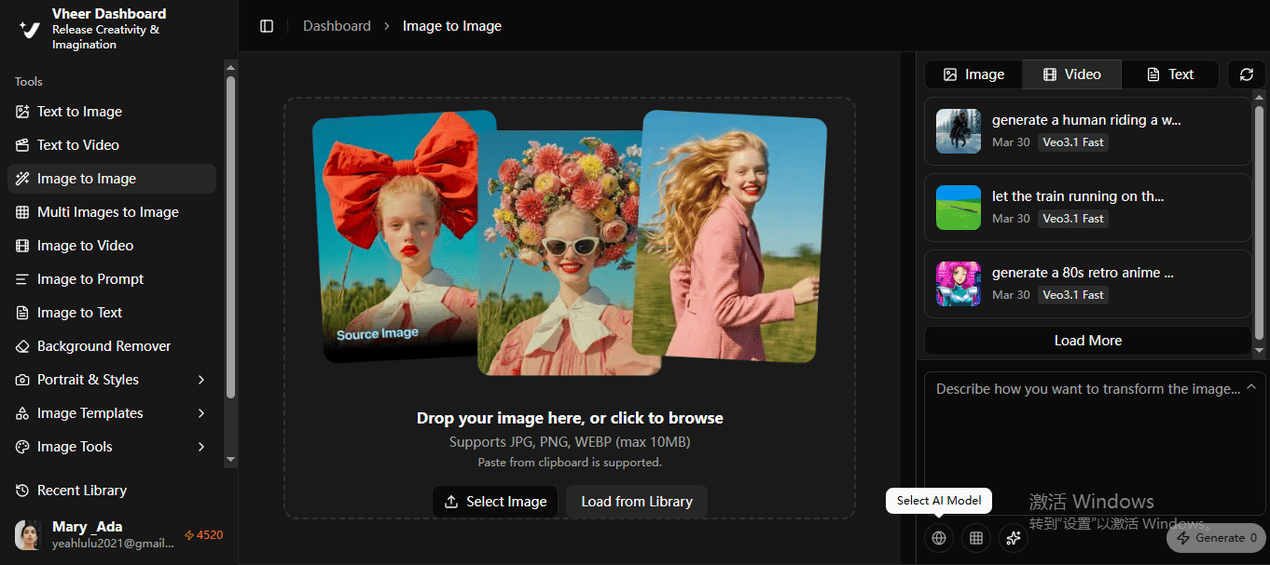Image resolution: width=1270 pixels, height=565 pixels.
Task: Click the Image Templates shapes icon
Action: point(22,413)
